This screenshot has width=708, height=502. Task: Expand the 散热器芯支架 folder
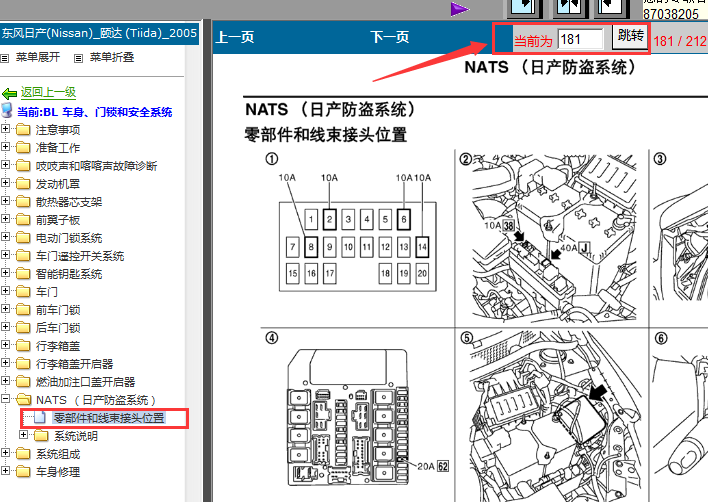click(x=5, y=201)
